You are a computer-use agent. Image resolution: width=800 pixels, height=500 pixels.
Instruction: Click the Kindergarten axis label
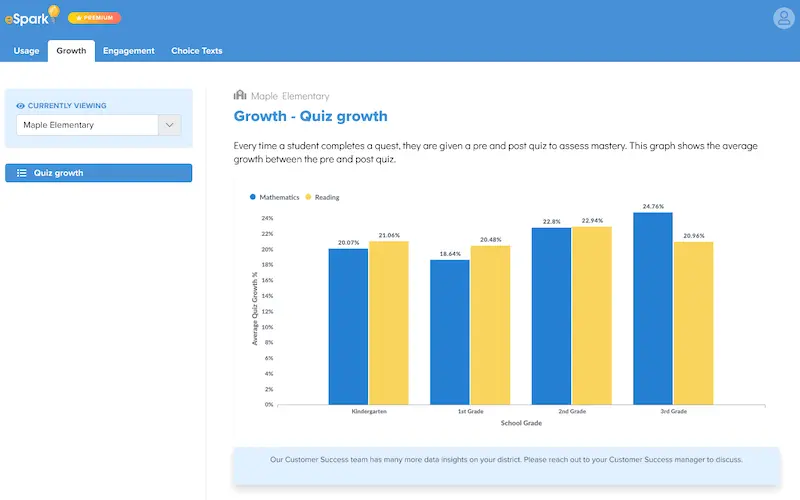tap(369, 411)
